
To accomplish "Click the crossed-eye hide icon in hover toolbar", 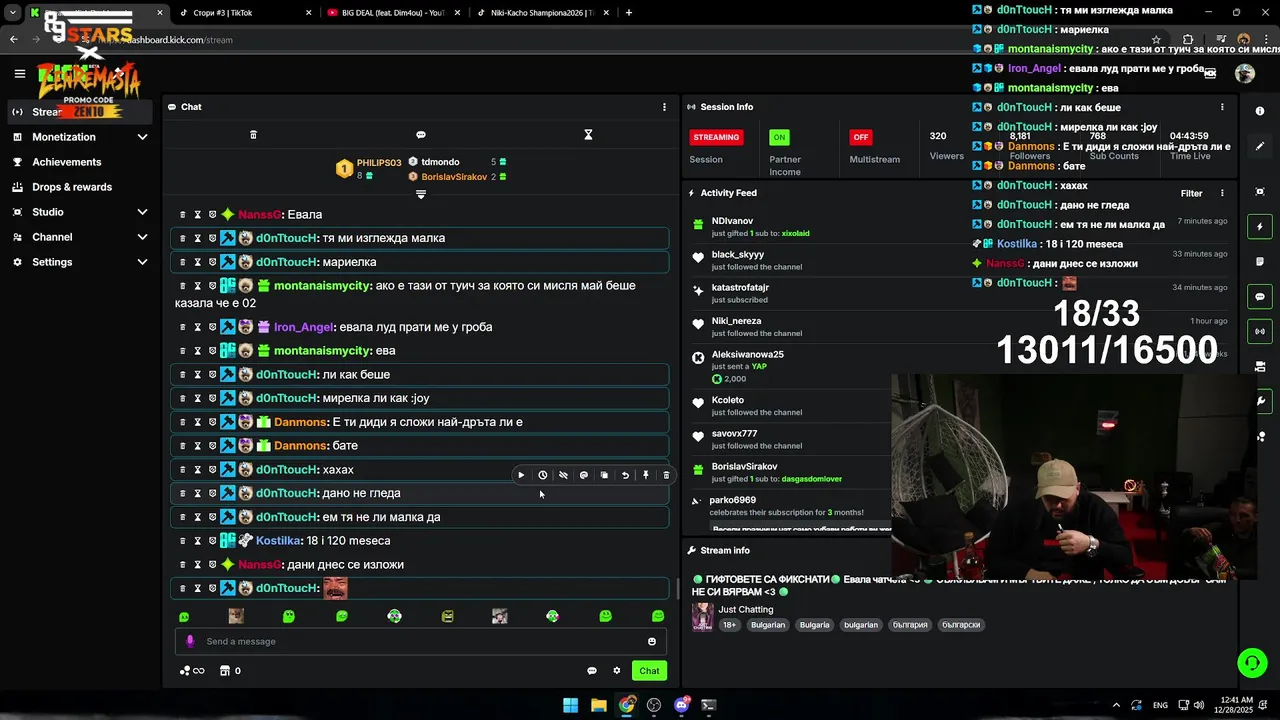I will coord(563,476).
